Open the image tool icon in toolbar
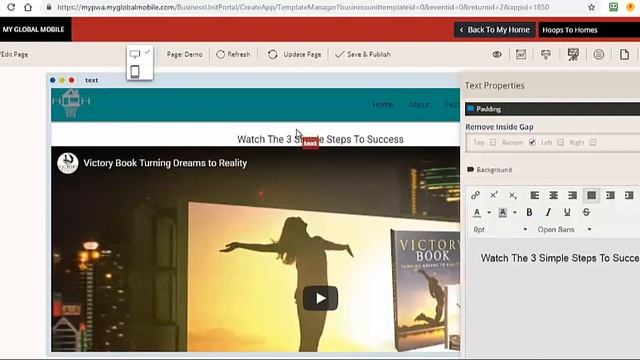The image size is (640, 360). click(521, 54)
